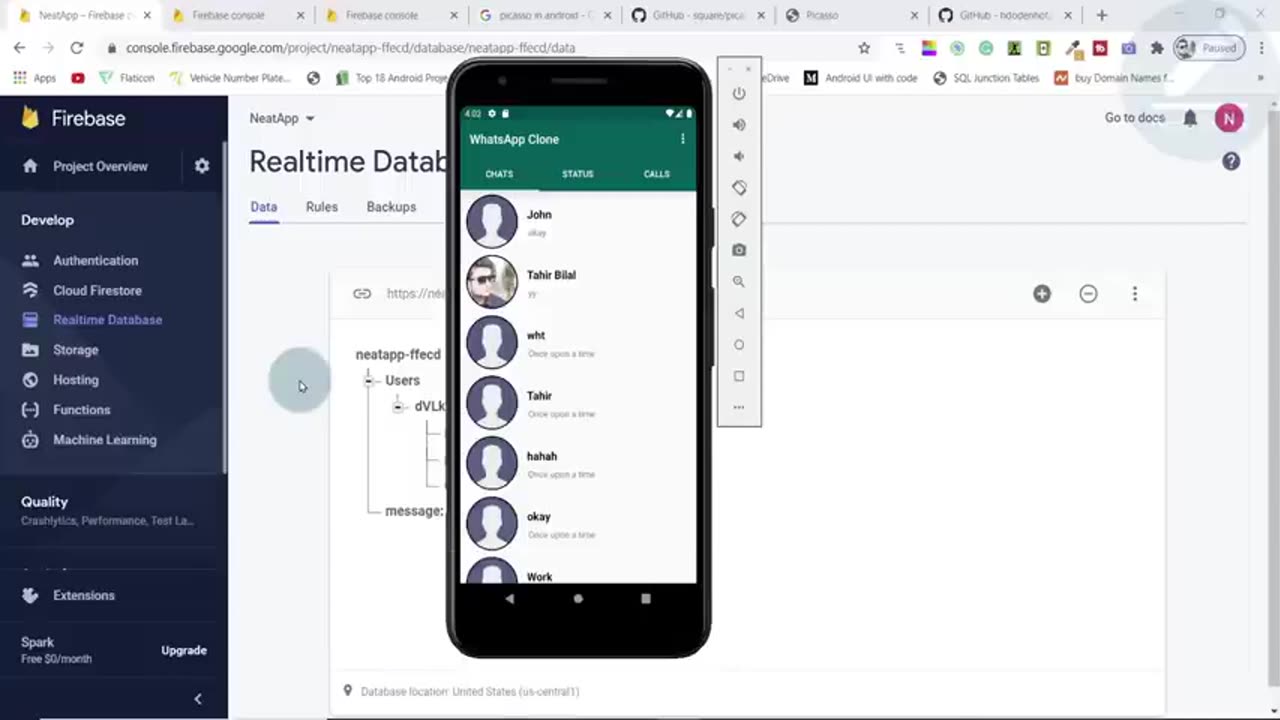
Task: Open Project Overview
Action: coord(100,166)
